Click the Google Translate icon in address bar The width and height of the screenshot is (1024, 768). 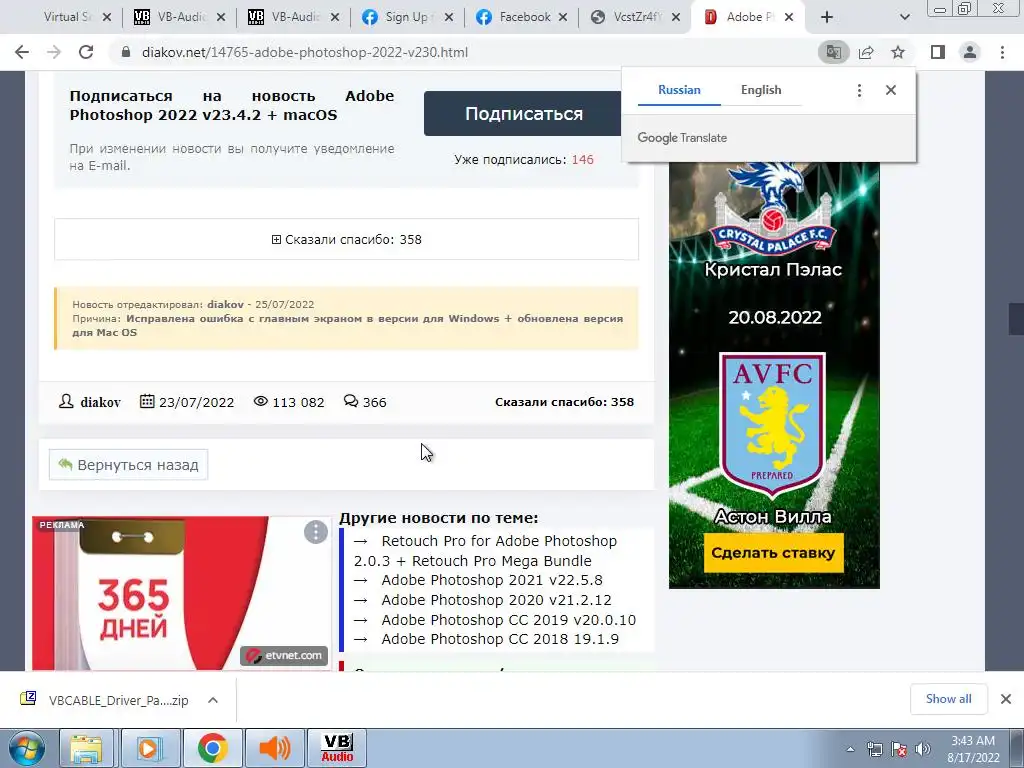coord(833,52)
